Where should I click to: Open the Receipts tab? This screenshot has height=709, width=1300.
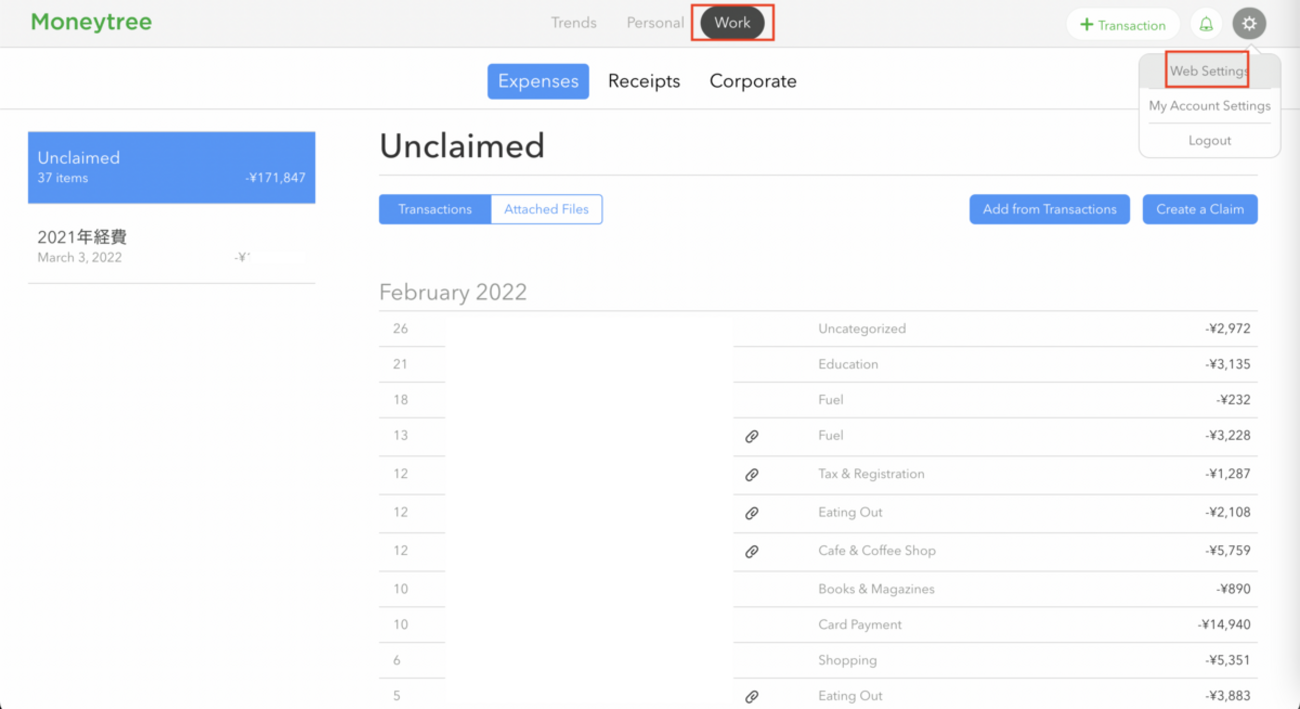tap(644, 81)
